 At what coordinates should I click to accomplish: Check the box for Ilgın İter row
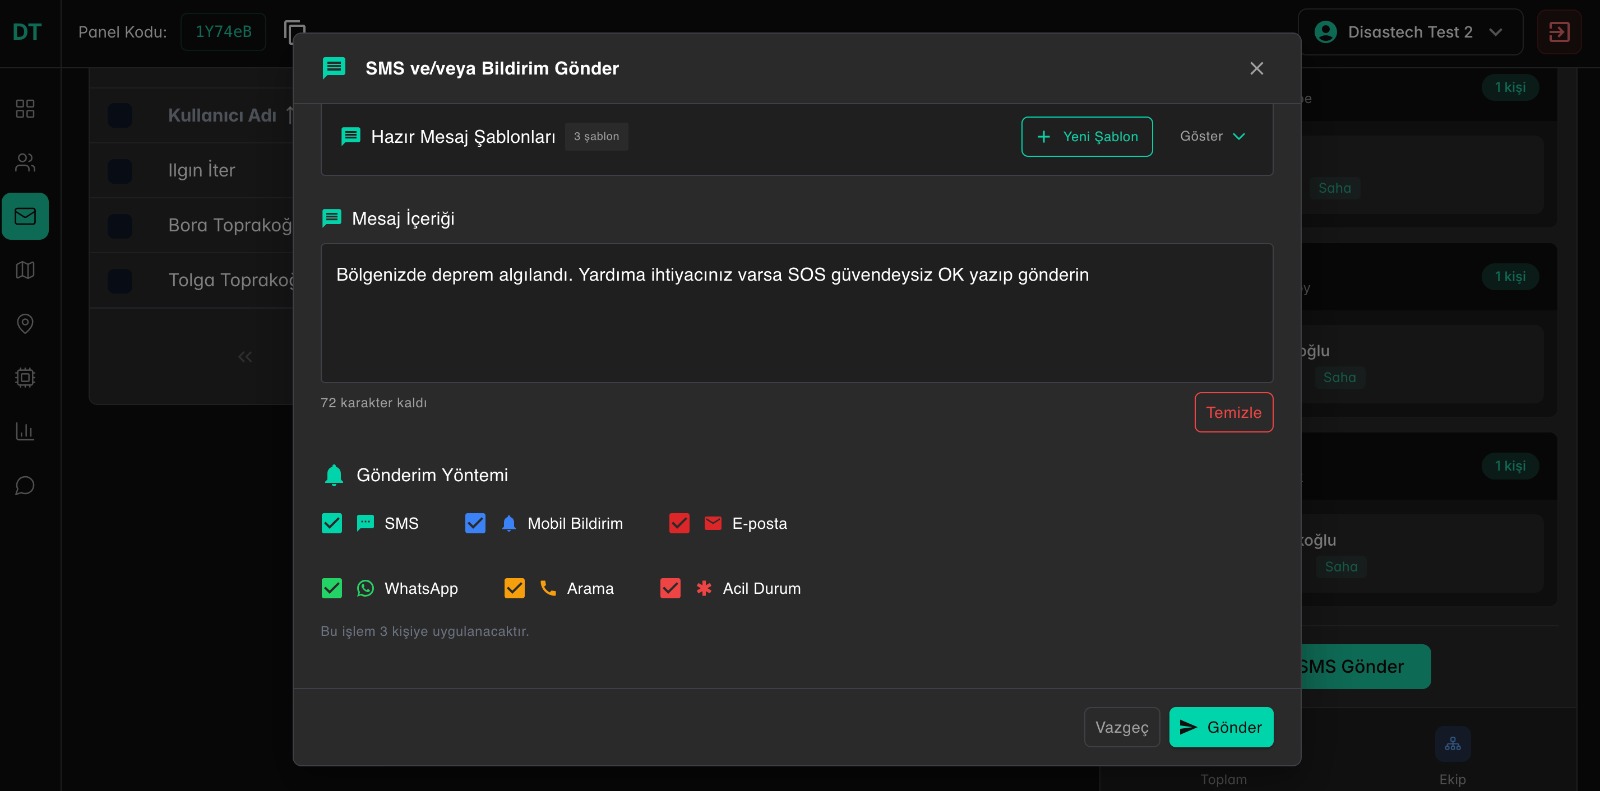click(120, 171)
